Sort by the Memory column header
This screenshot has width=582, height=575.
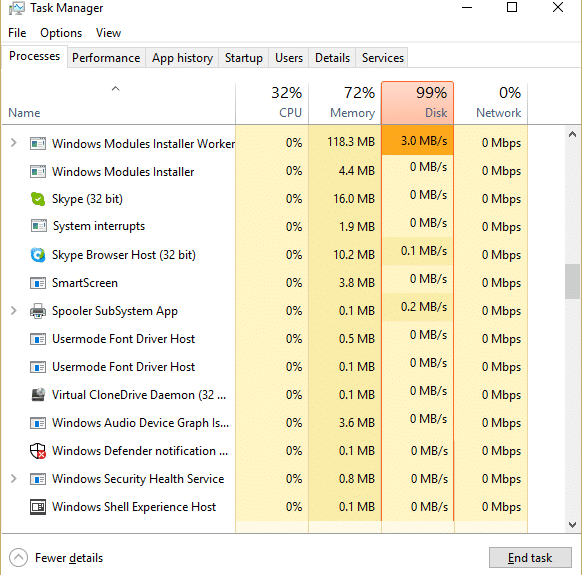(345, 103)
